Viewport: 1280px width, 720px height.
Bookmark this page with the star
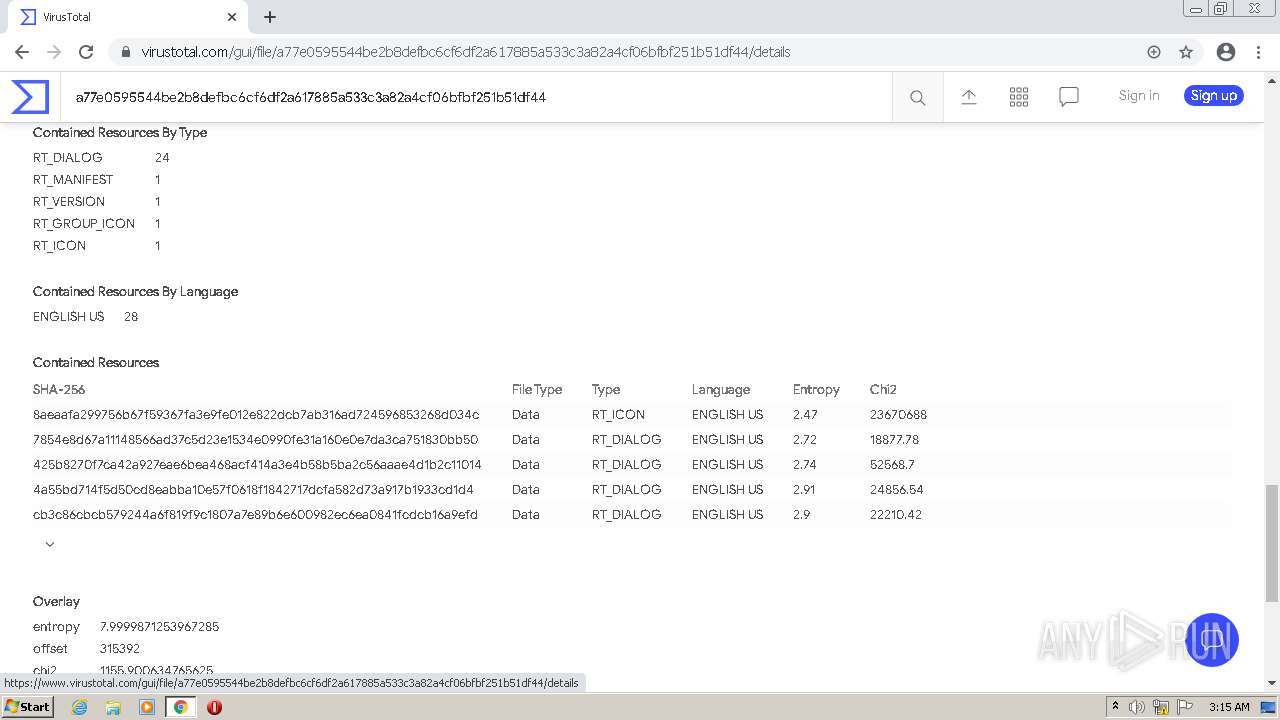[x=1186, y=52]
